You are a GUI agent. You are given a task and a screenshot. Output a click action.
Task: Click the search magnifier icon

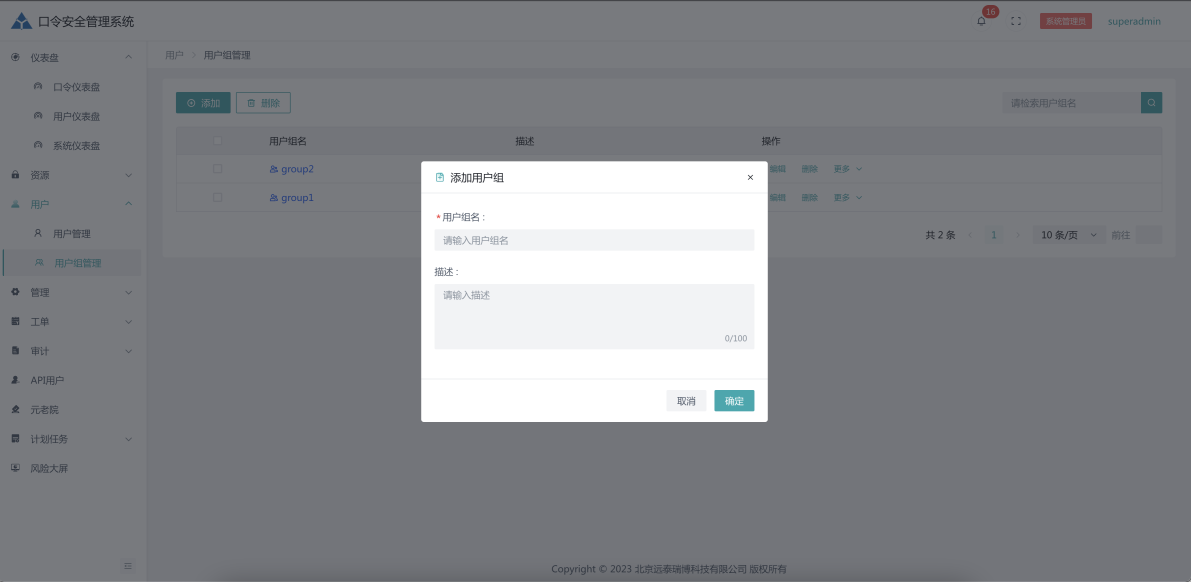pyautogui.click(x=1152, y=102)
